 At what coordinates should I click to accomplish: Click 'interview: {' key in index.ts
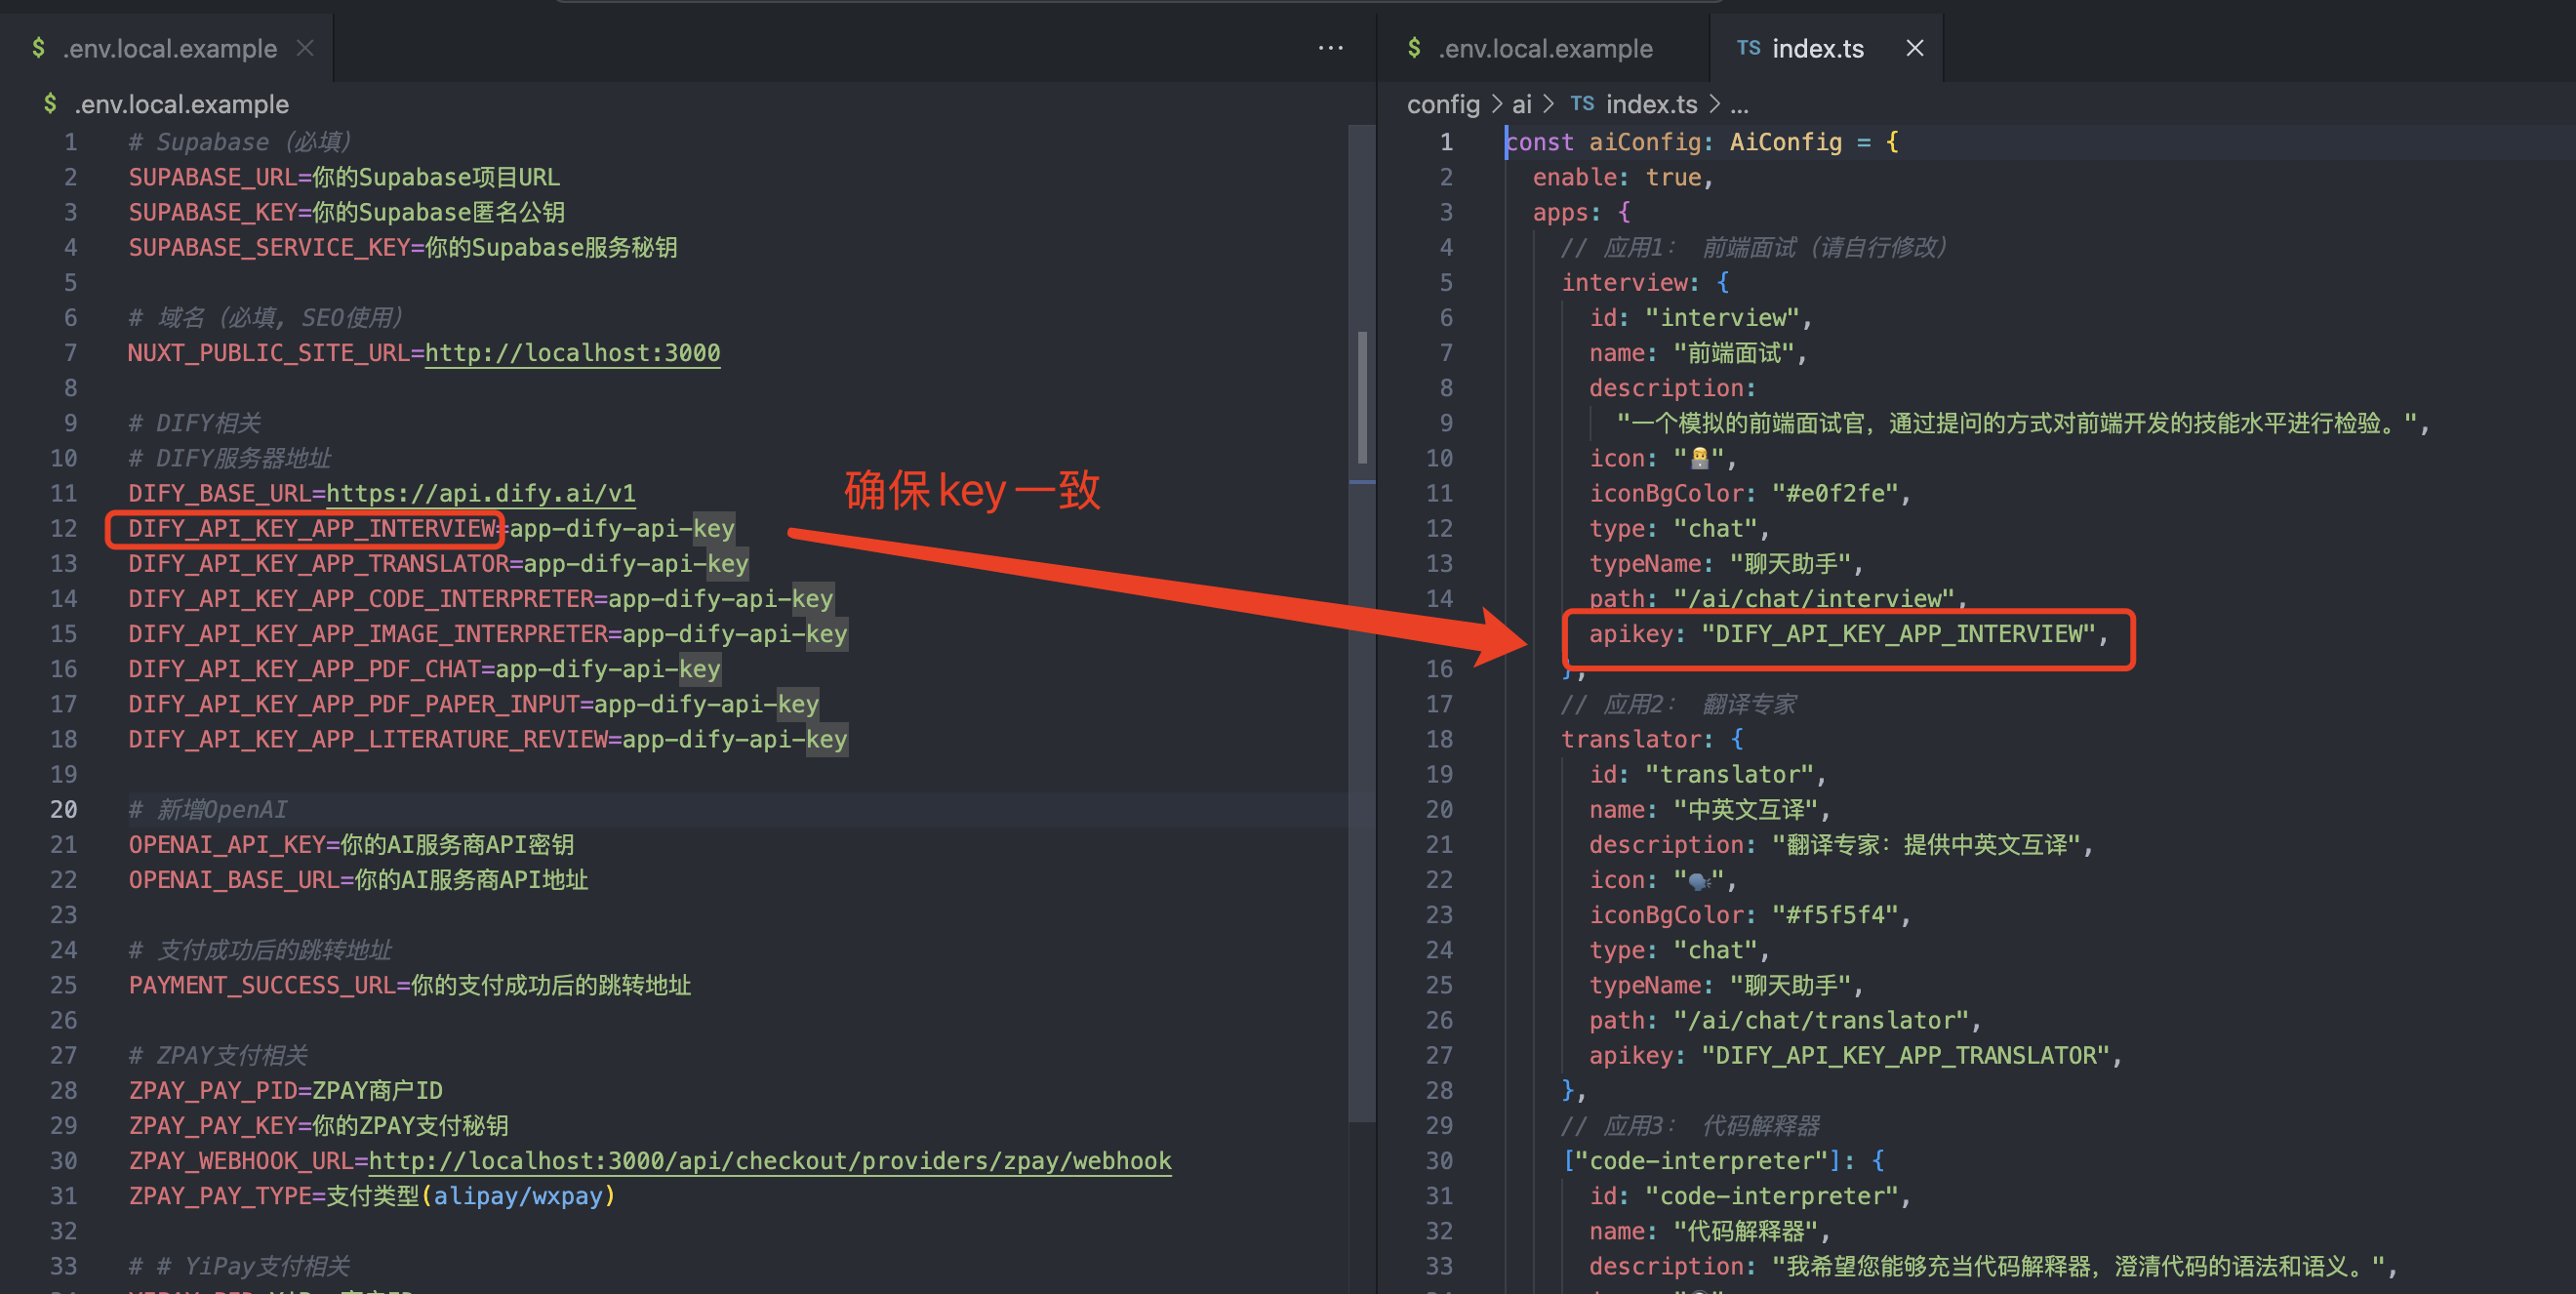tap(1645, 283)
